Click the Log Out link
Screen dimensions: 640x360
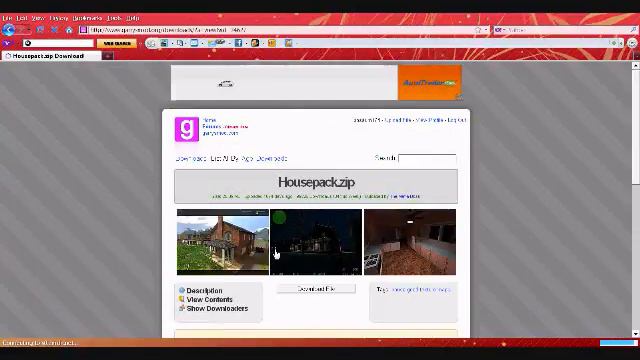click(x=457, y=120)
